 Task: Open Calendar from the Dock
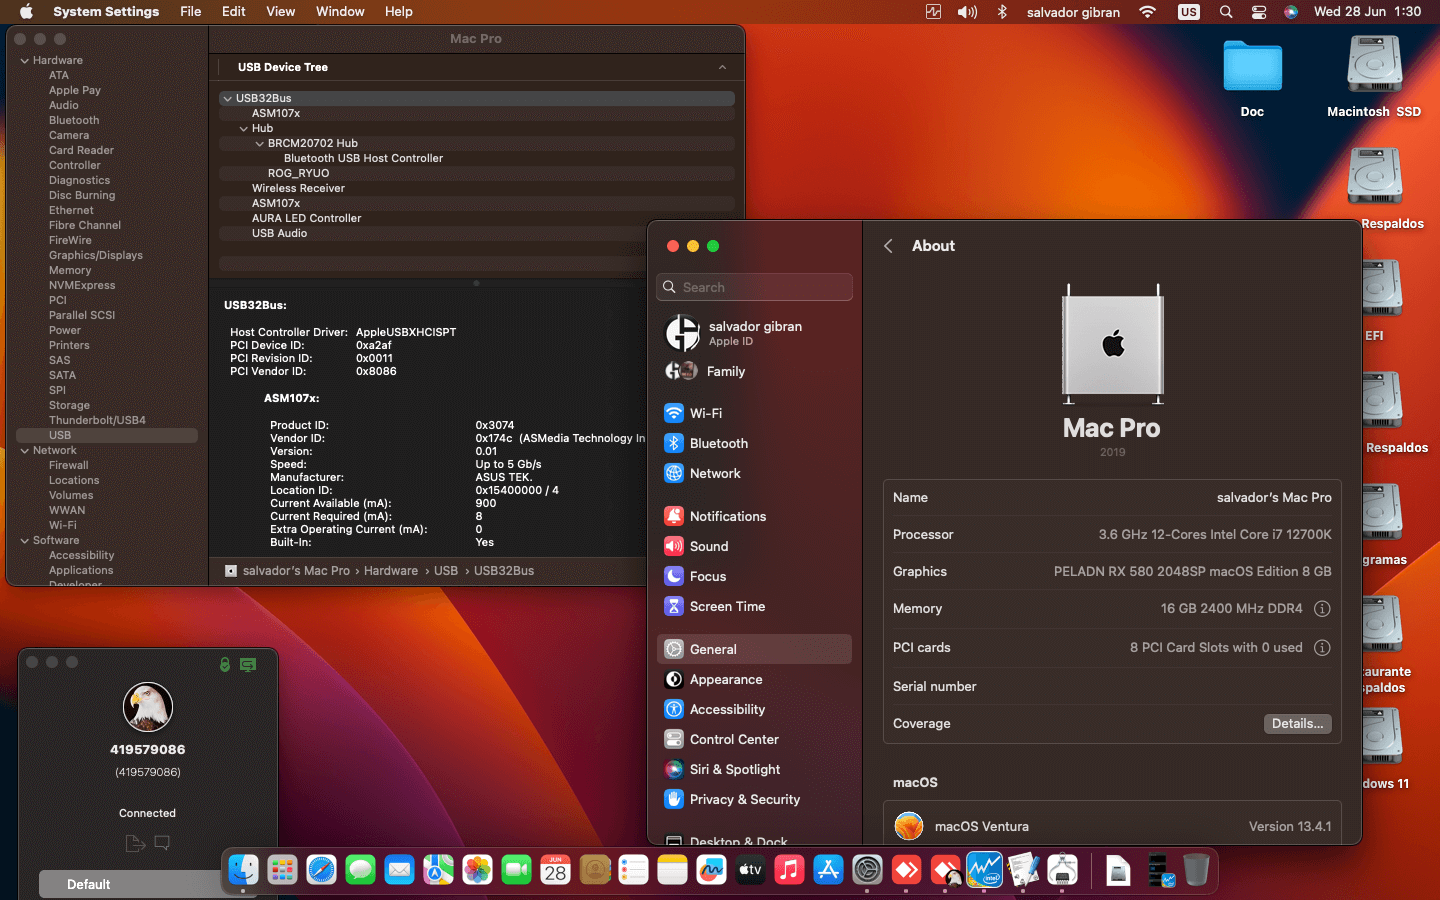[x=555, y=870]
